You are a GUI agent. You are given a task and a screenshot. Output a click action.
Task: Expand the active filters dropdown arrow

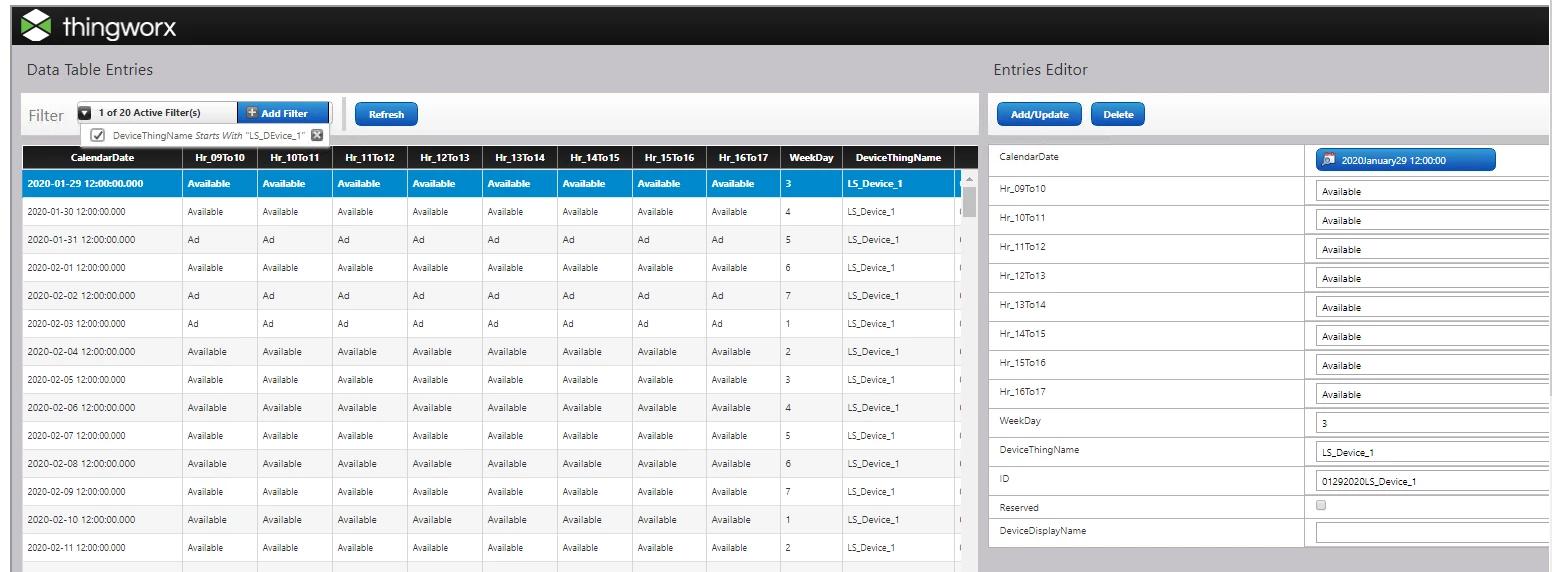pos(85,113)
